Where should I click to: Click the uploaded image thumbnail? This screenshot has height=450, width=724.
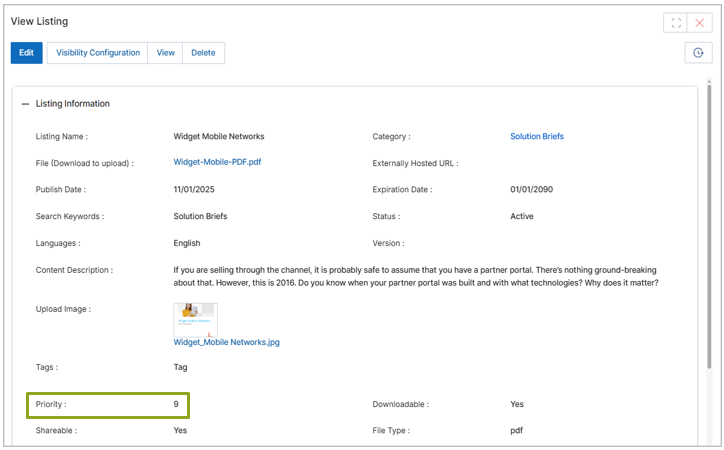click(x=195, y=319)
